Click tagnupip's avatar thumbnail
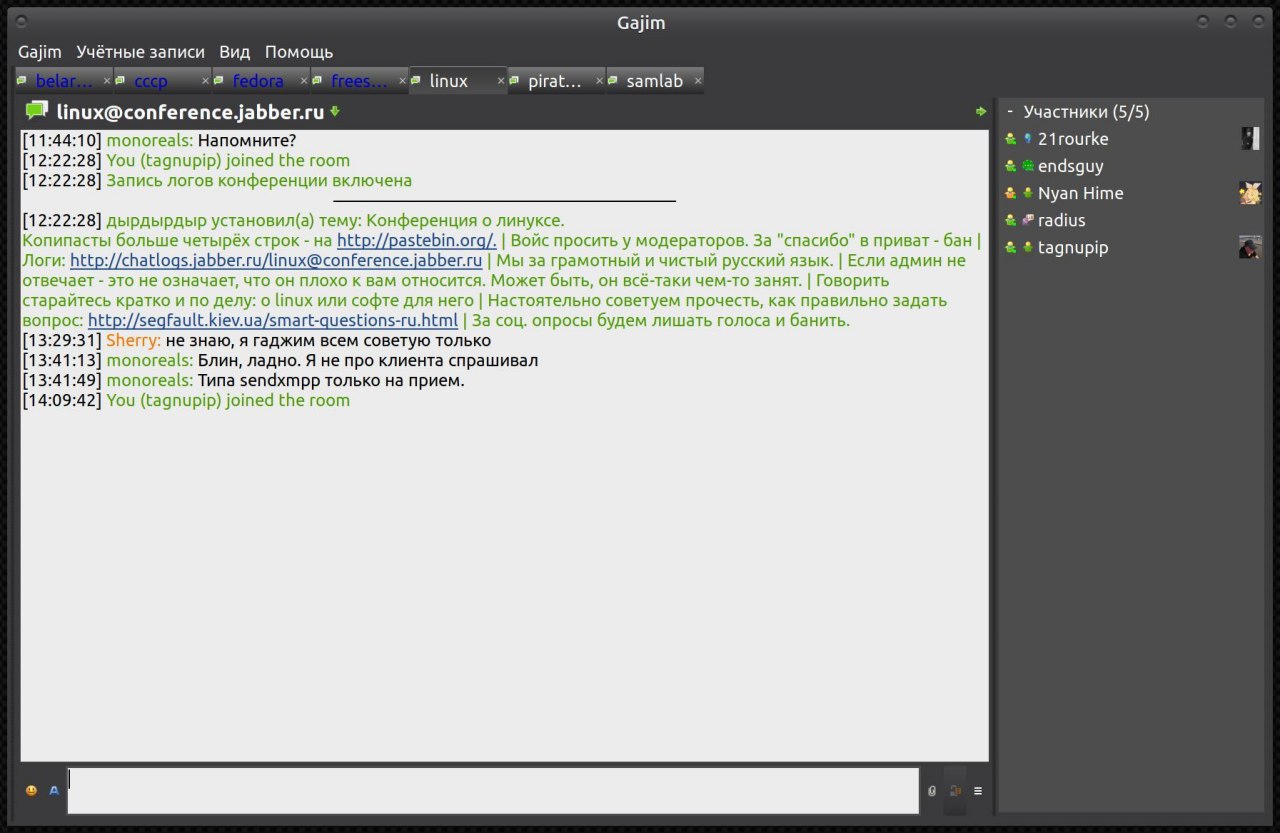The height and width of the screenshot is (833, 1280). (1250, 247)
